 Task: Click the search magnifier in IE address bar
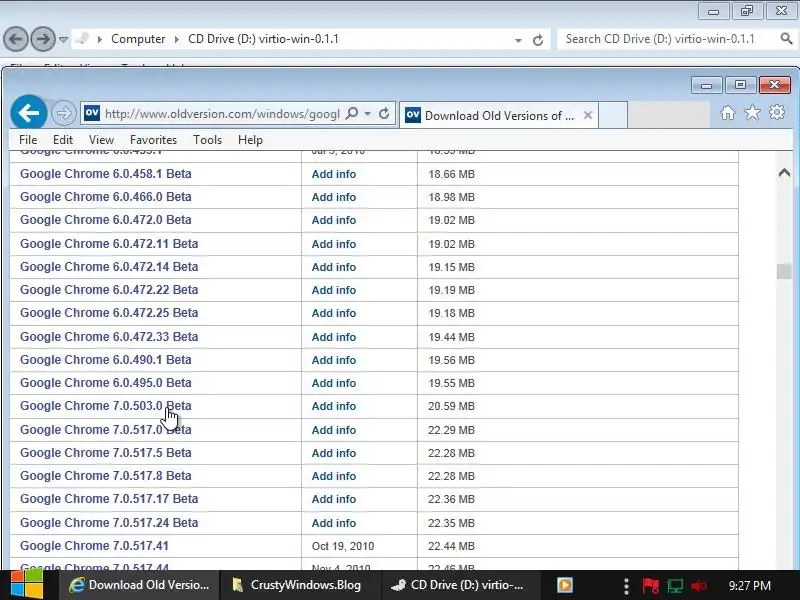coord(352,113)
